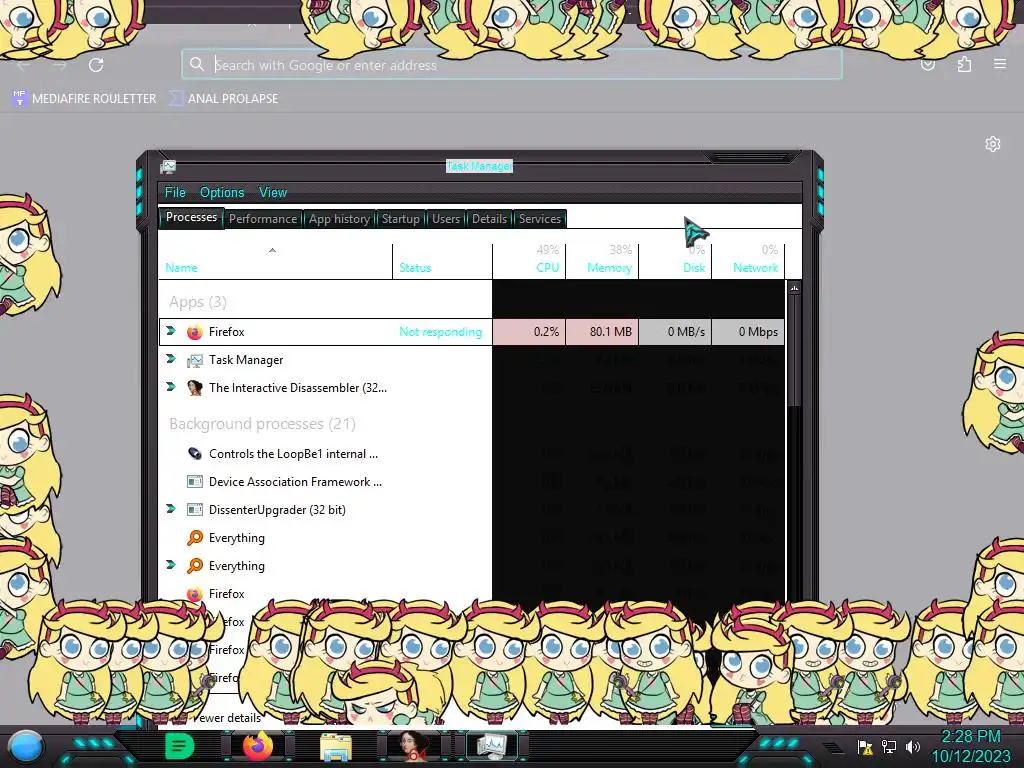Open the Firefox hamburger menu
Screen dimensions: 1024x768
[x=1000, y=64]
